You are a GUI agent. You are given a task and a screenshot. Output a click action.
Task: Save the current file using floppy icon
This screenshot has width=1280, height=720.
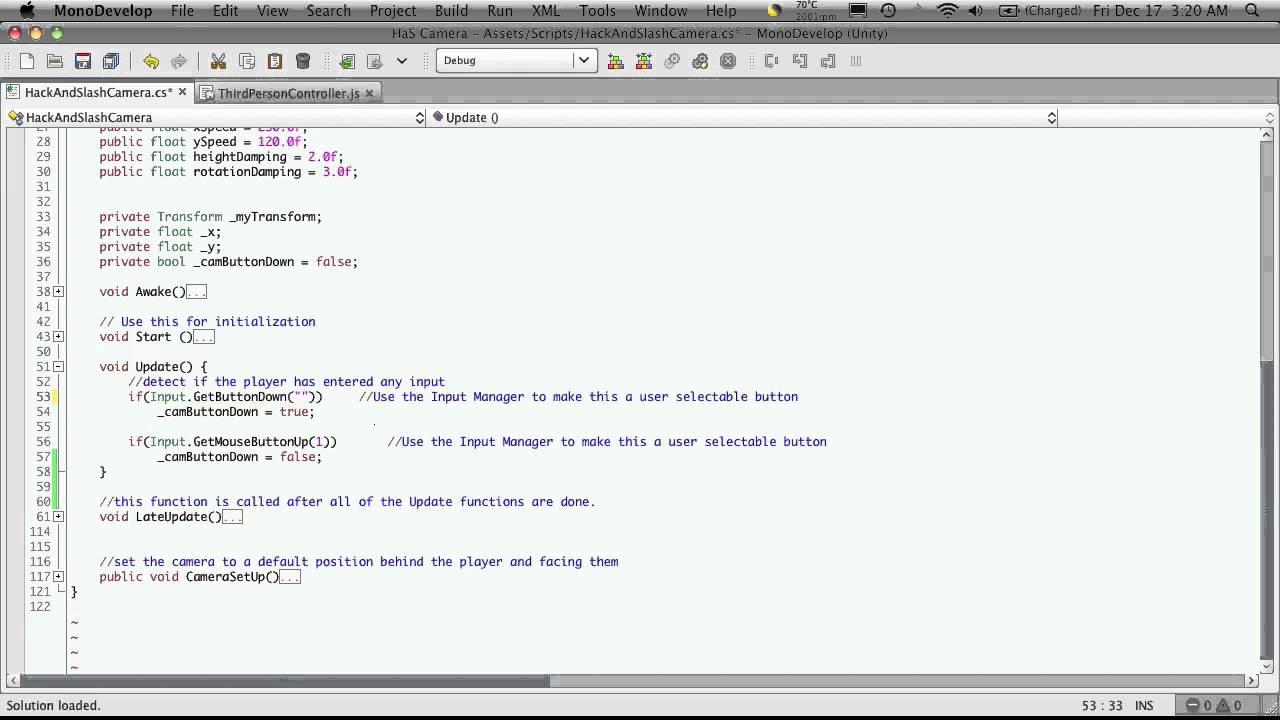point(83,61)
